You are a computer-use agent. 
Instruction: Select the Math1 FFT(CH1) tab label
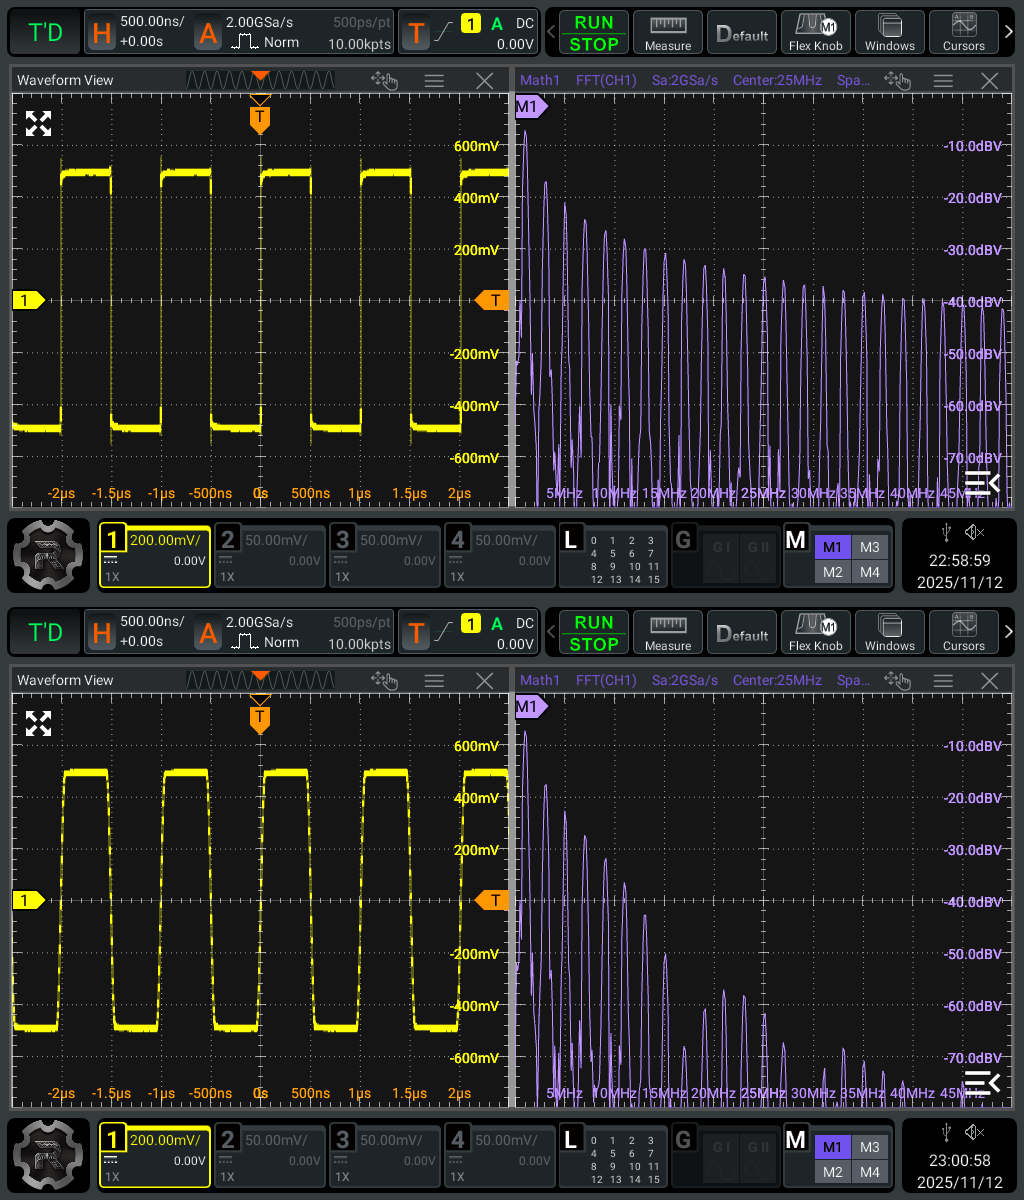[572, 80]
